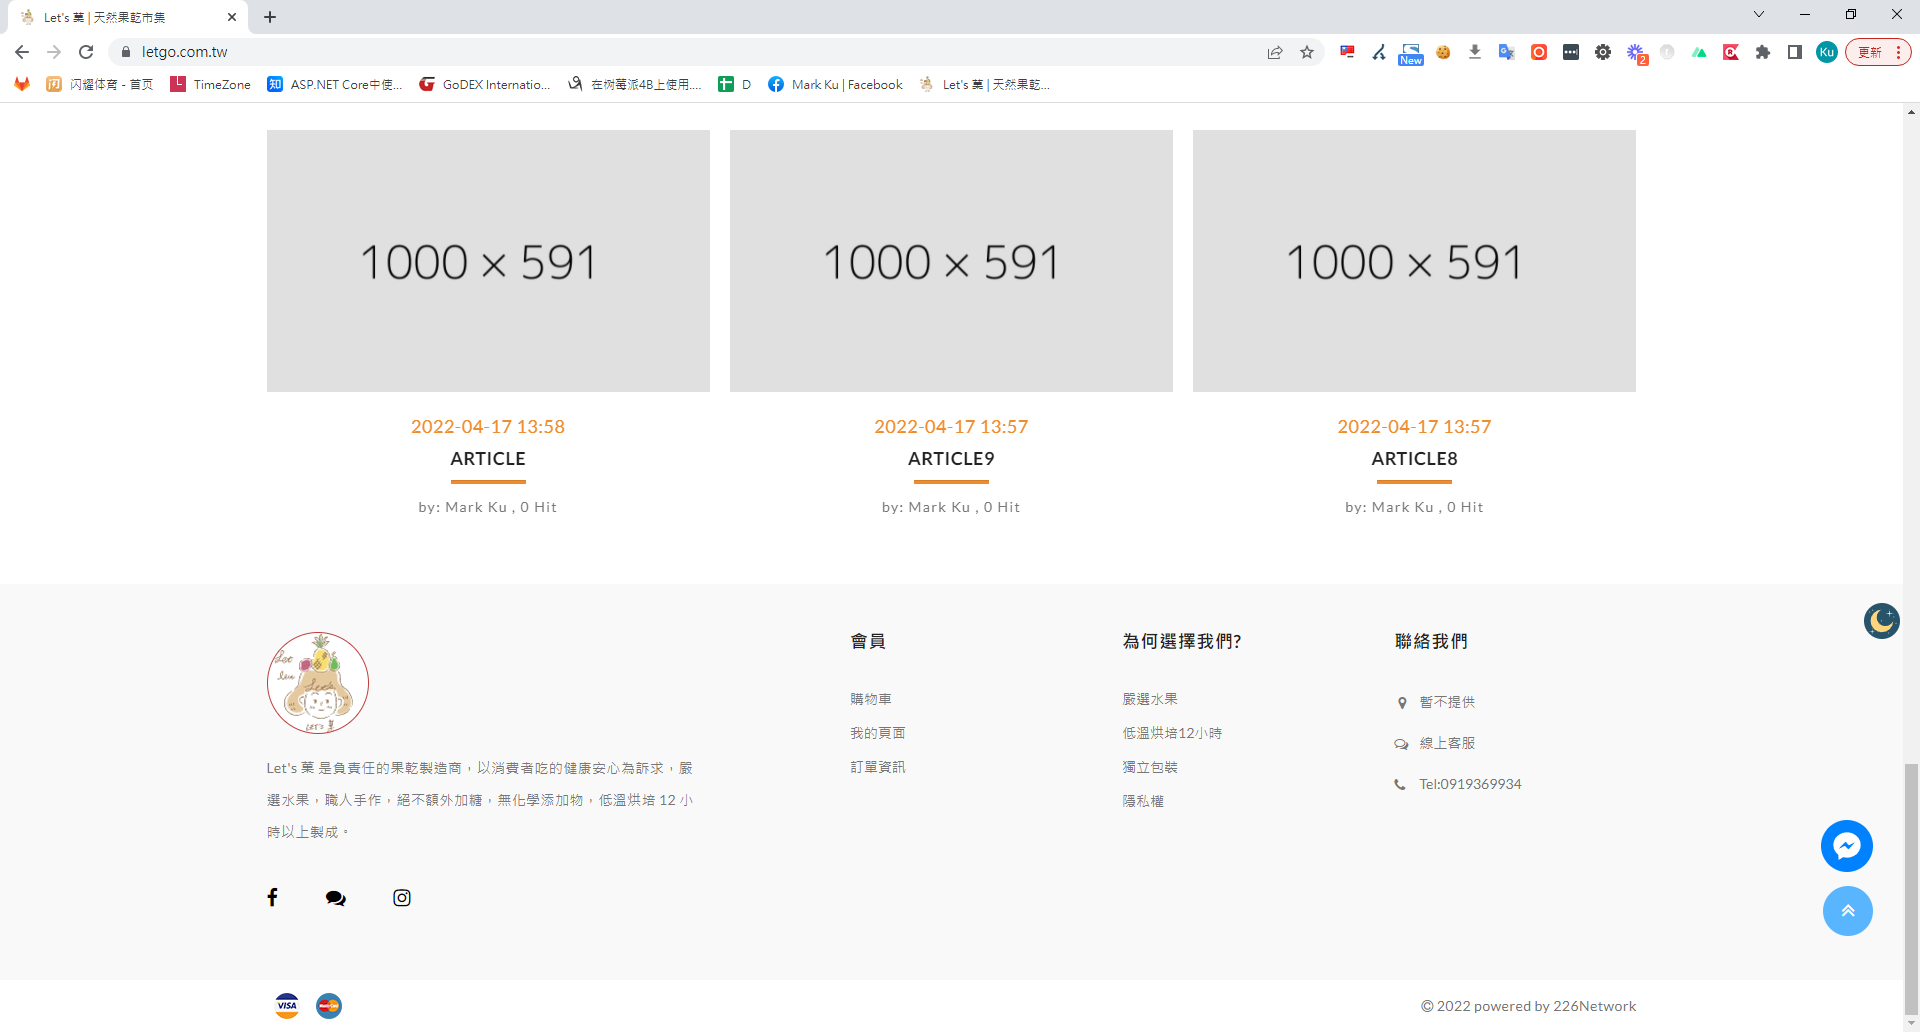Open the ARTICLE9 post title

coord(951,459)
